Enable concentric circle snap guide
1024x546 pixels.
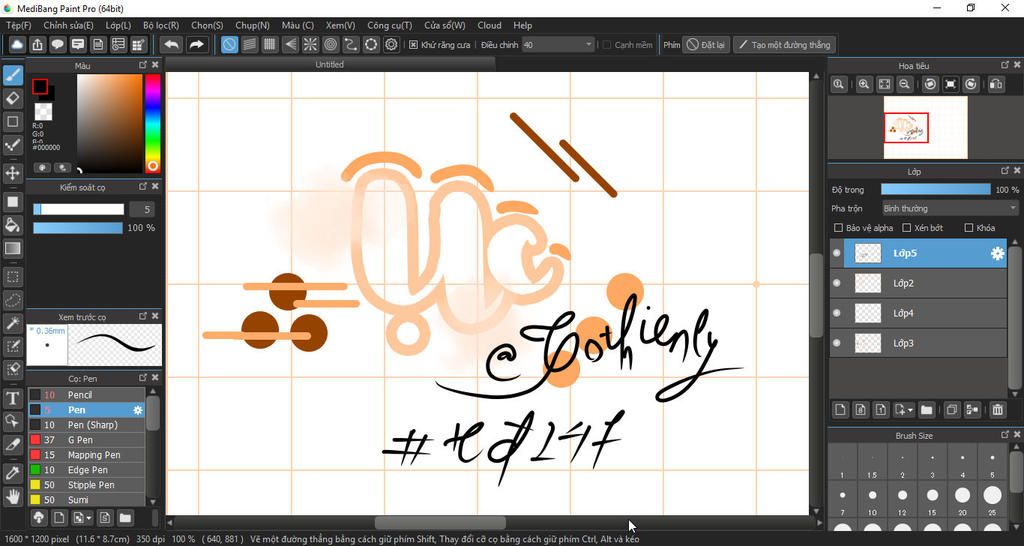pyautogui.click(x=330, y=44)
